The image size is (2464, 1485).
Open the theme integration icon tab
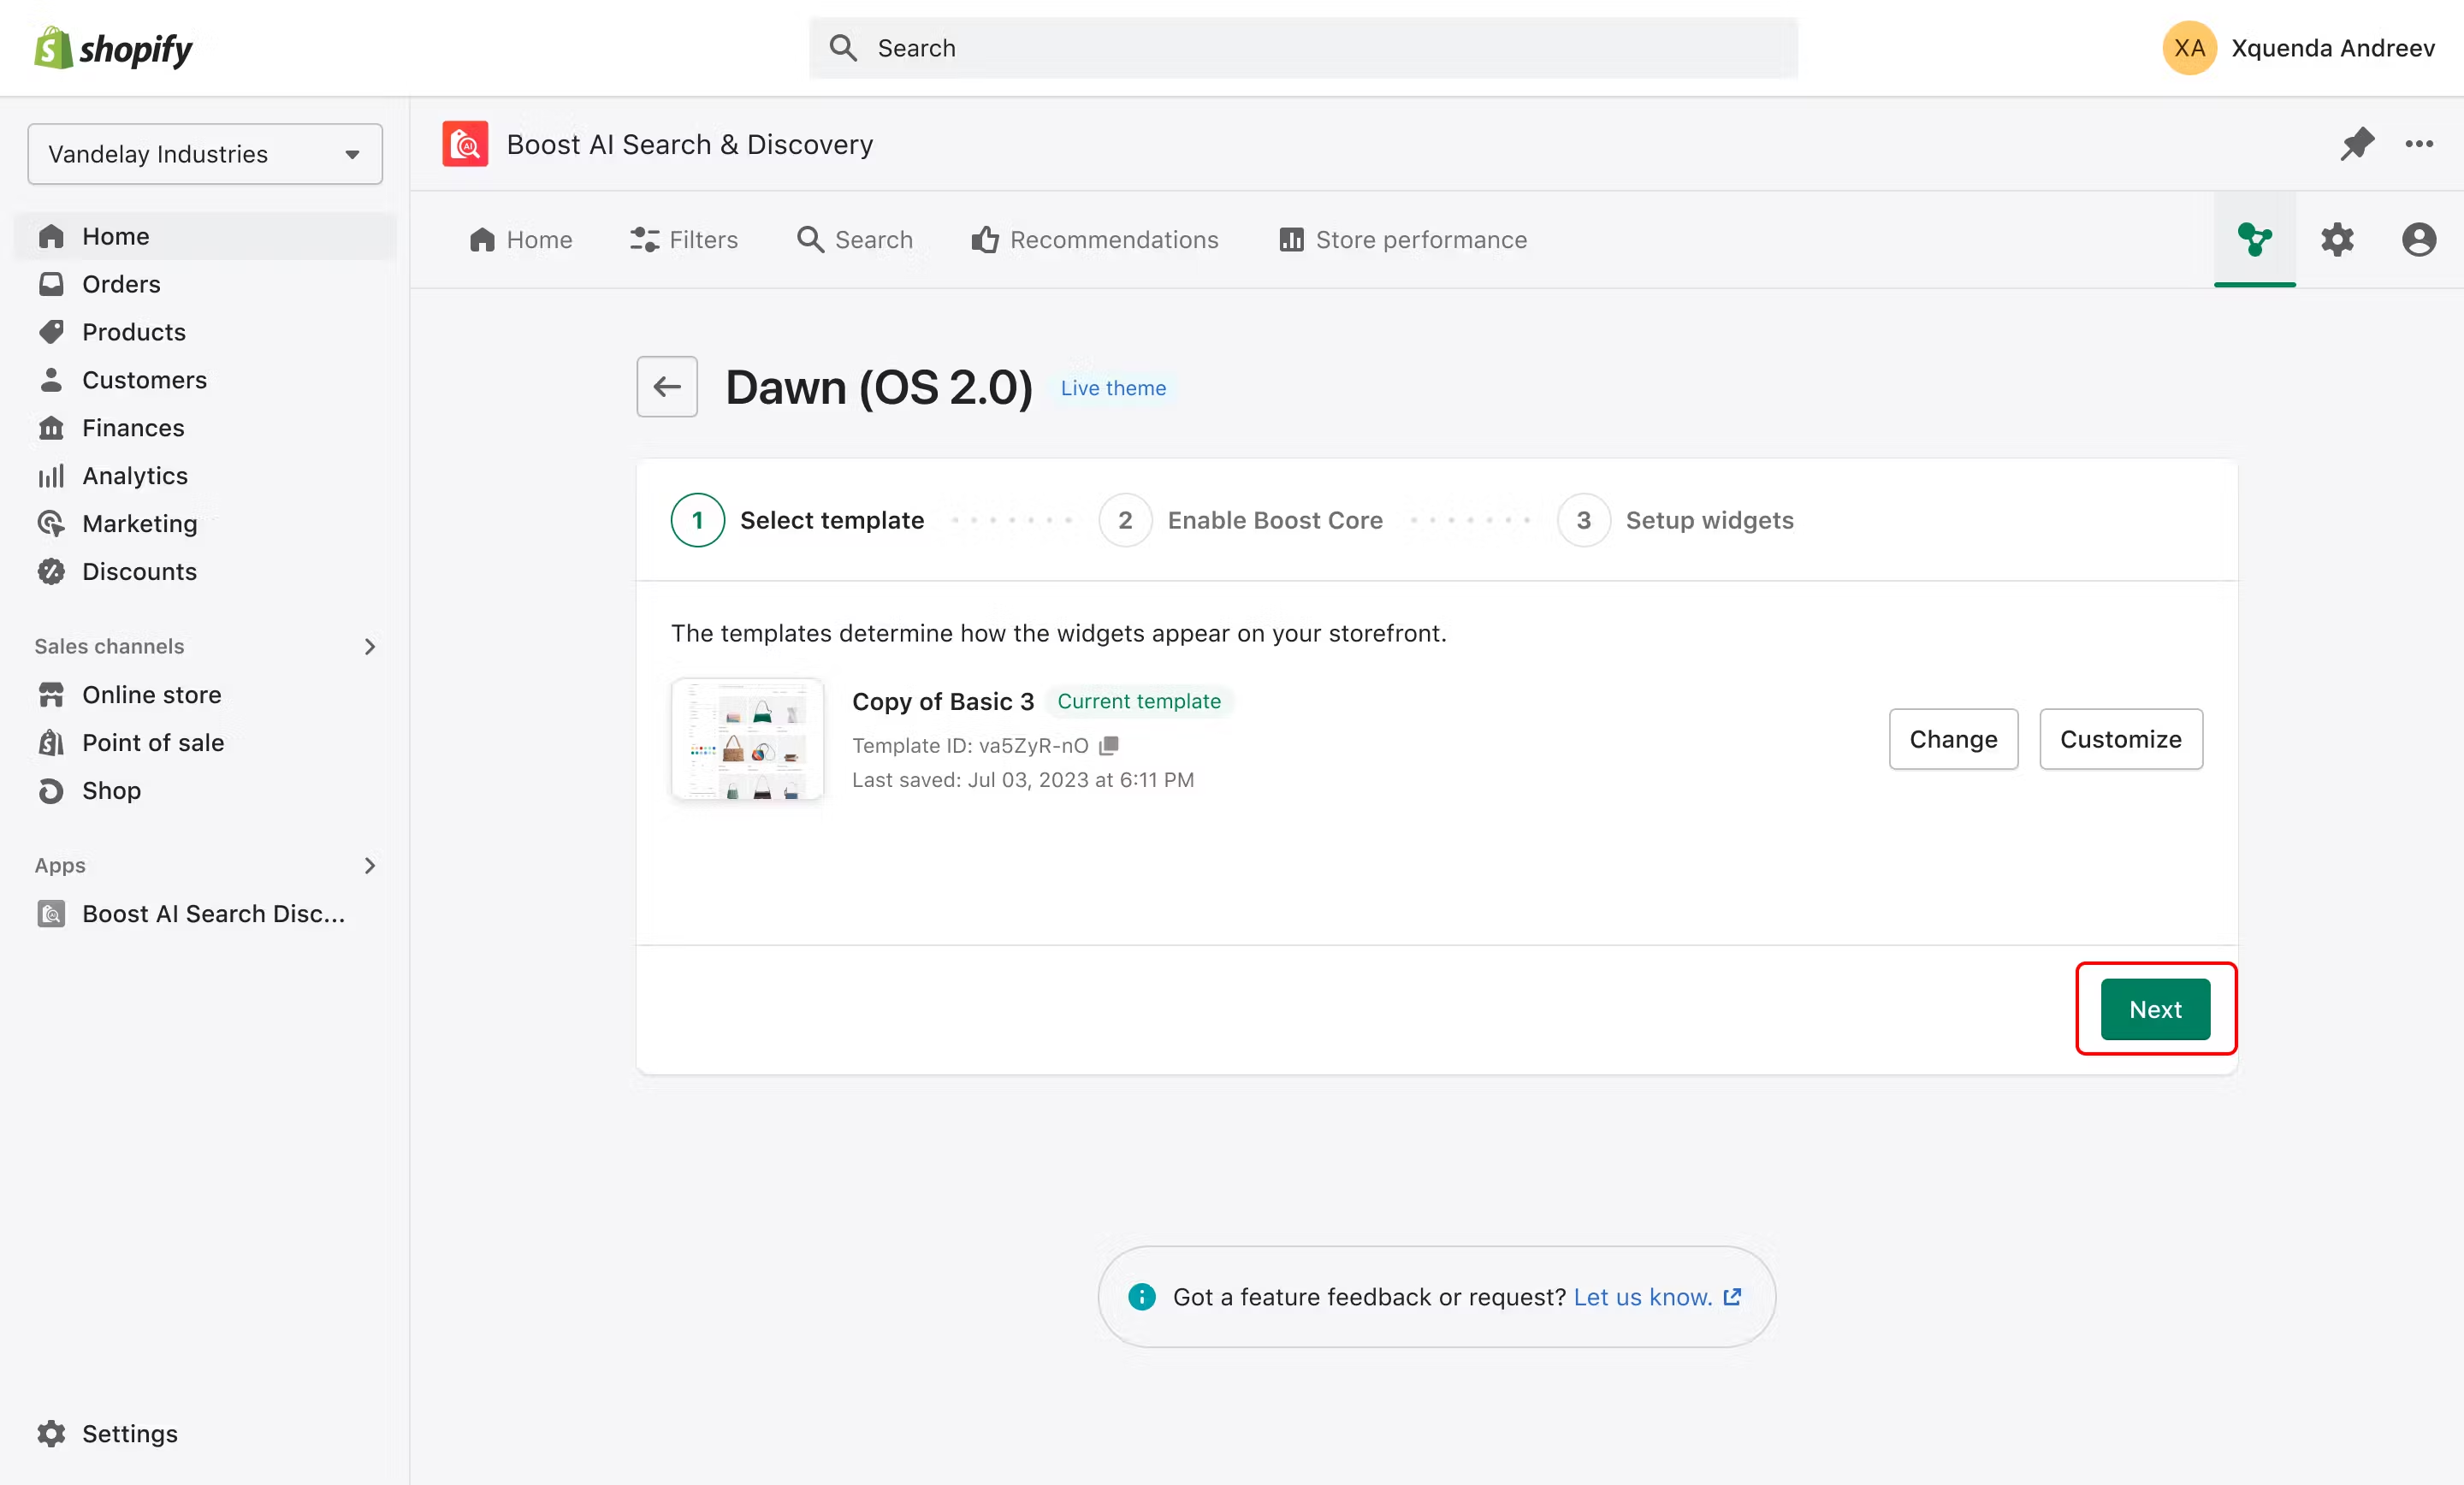(x=2254, y=240)
